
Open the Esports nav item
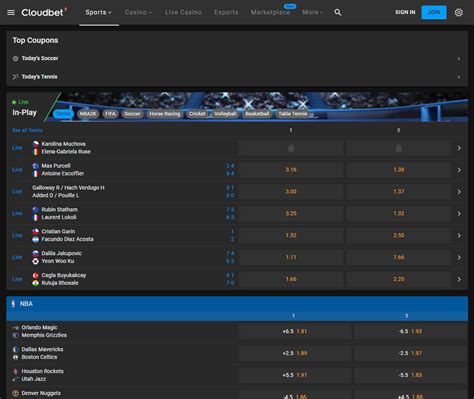click(226, 13)
